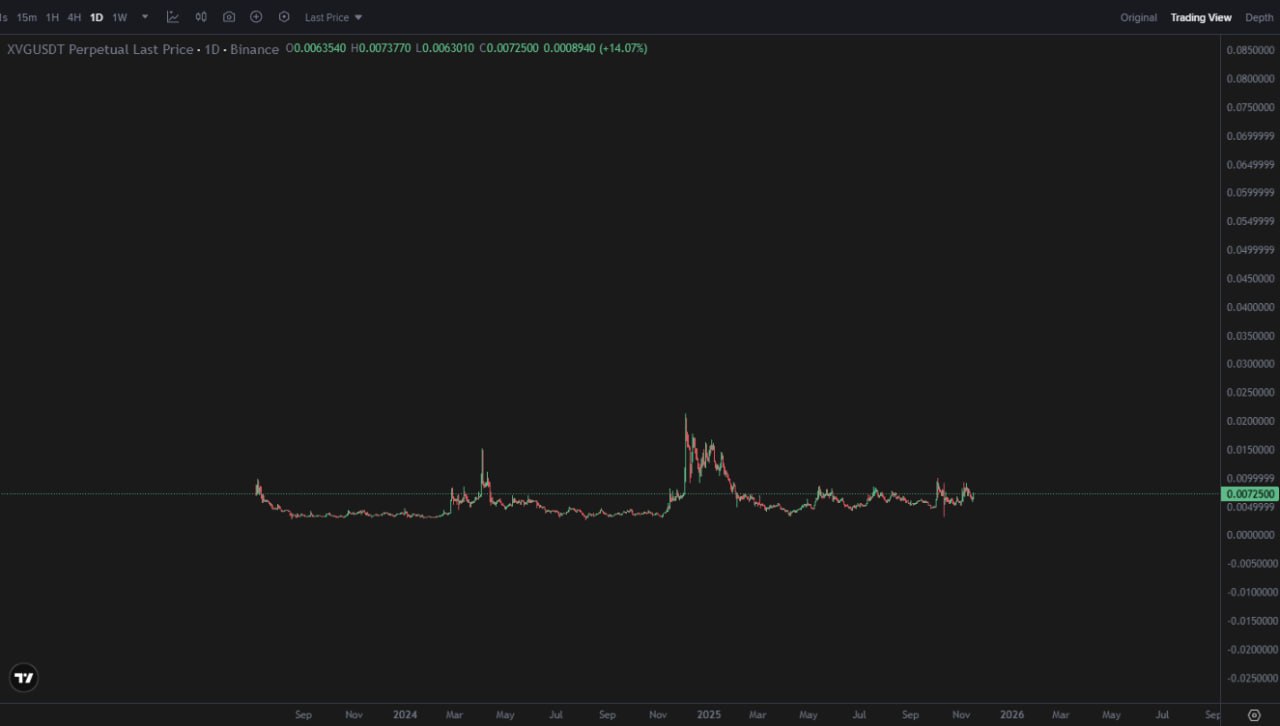
Task: Expand more time intervals dropdown arrow
Action: coord(145,17)
